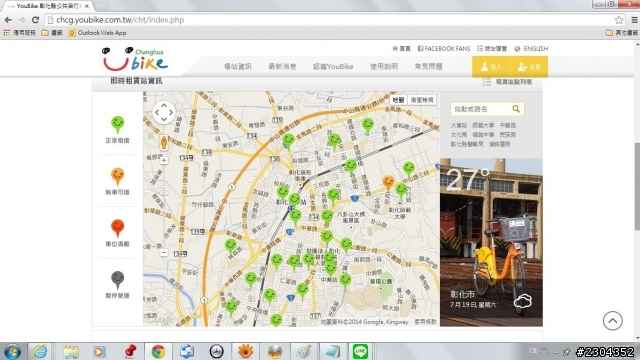Open the Outlook Web App bookmark
This screenshot has height=360, width=640.
(x=98, y=33)
